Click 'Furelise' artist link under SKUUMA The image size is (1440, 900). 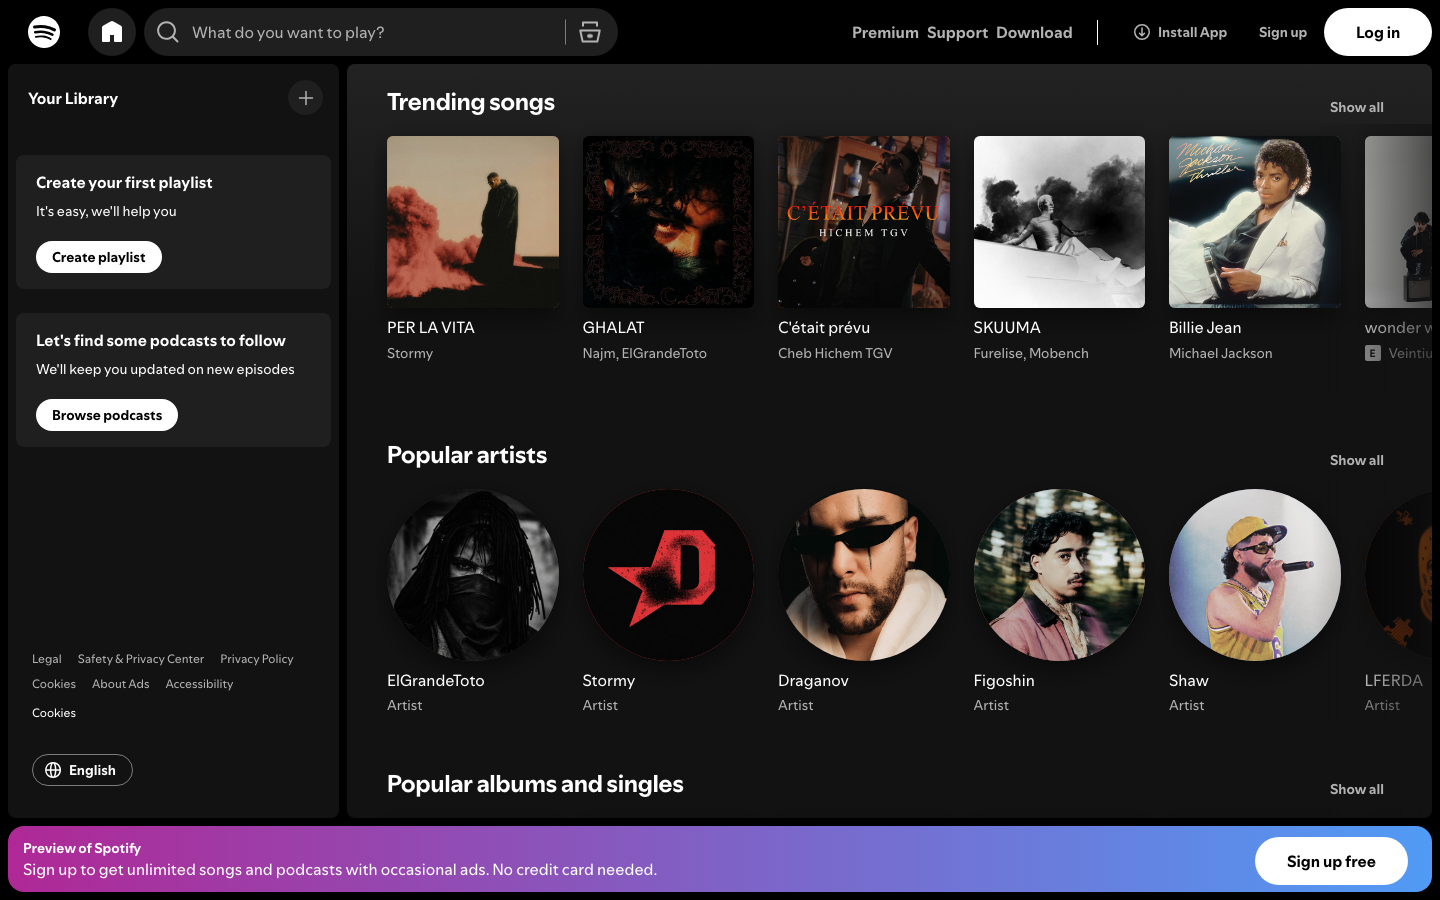[x=998, y=353]
